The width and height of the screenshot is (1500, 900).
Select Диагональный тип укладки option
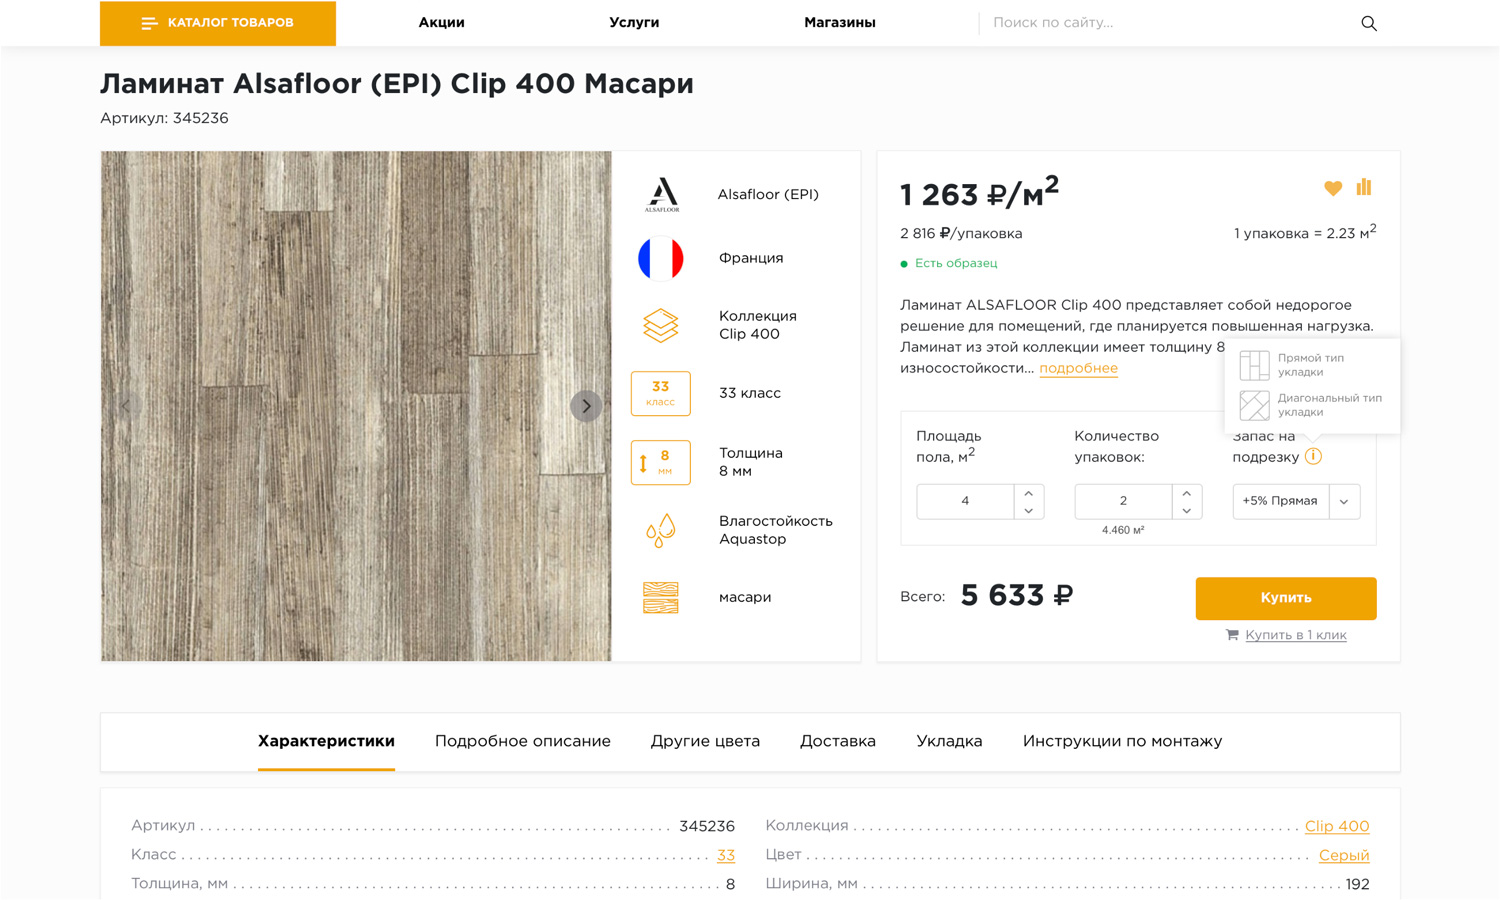point(1310,405)
